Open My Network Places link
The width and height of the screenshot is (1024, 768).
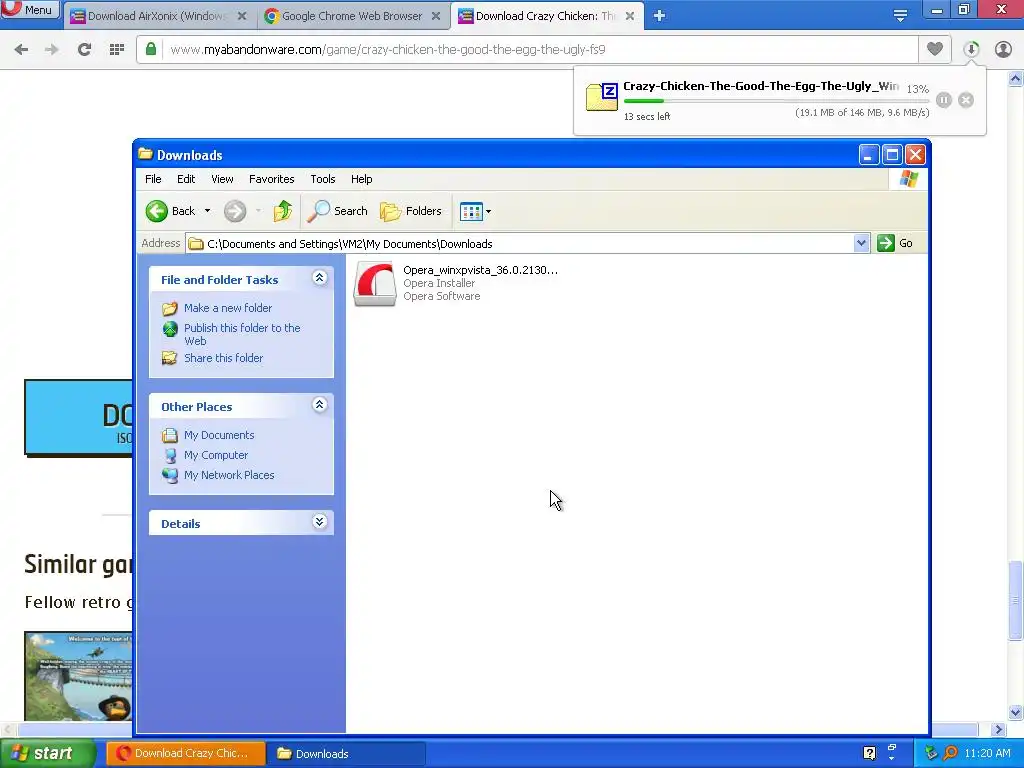229,475
